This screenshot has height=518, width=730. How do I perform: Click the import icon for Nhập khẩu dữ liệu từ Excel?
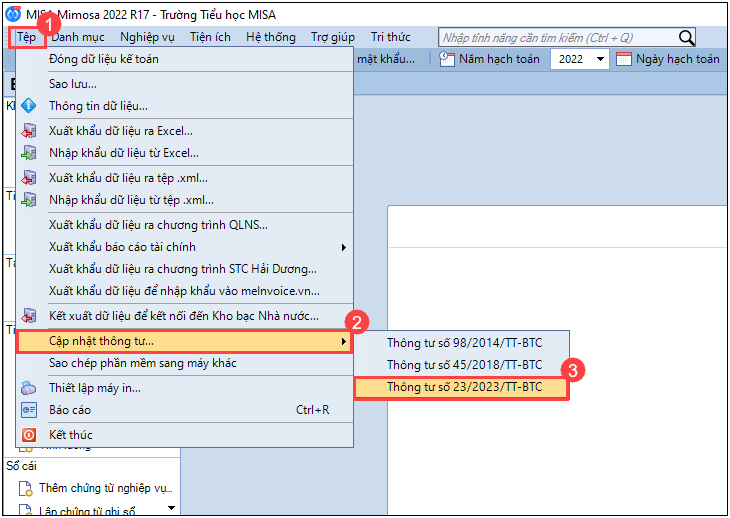pos(29,153)
